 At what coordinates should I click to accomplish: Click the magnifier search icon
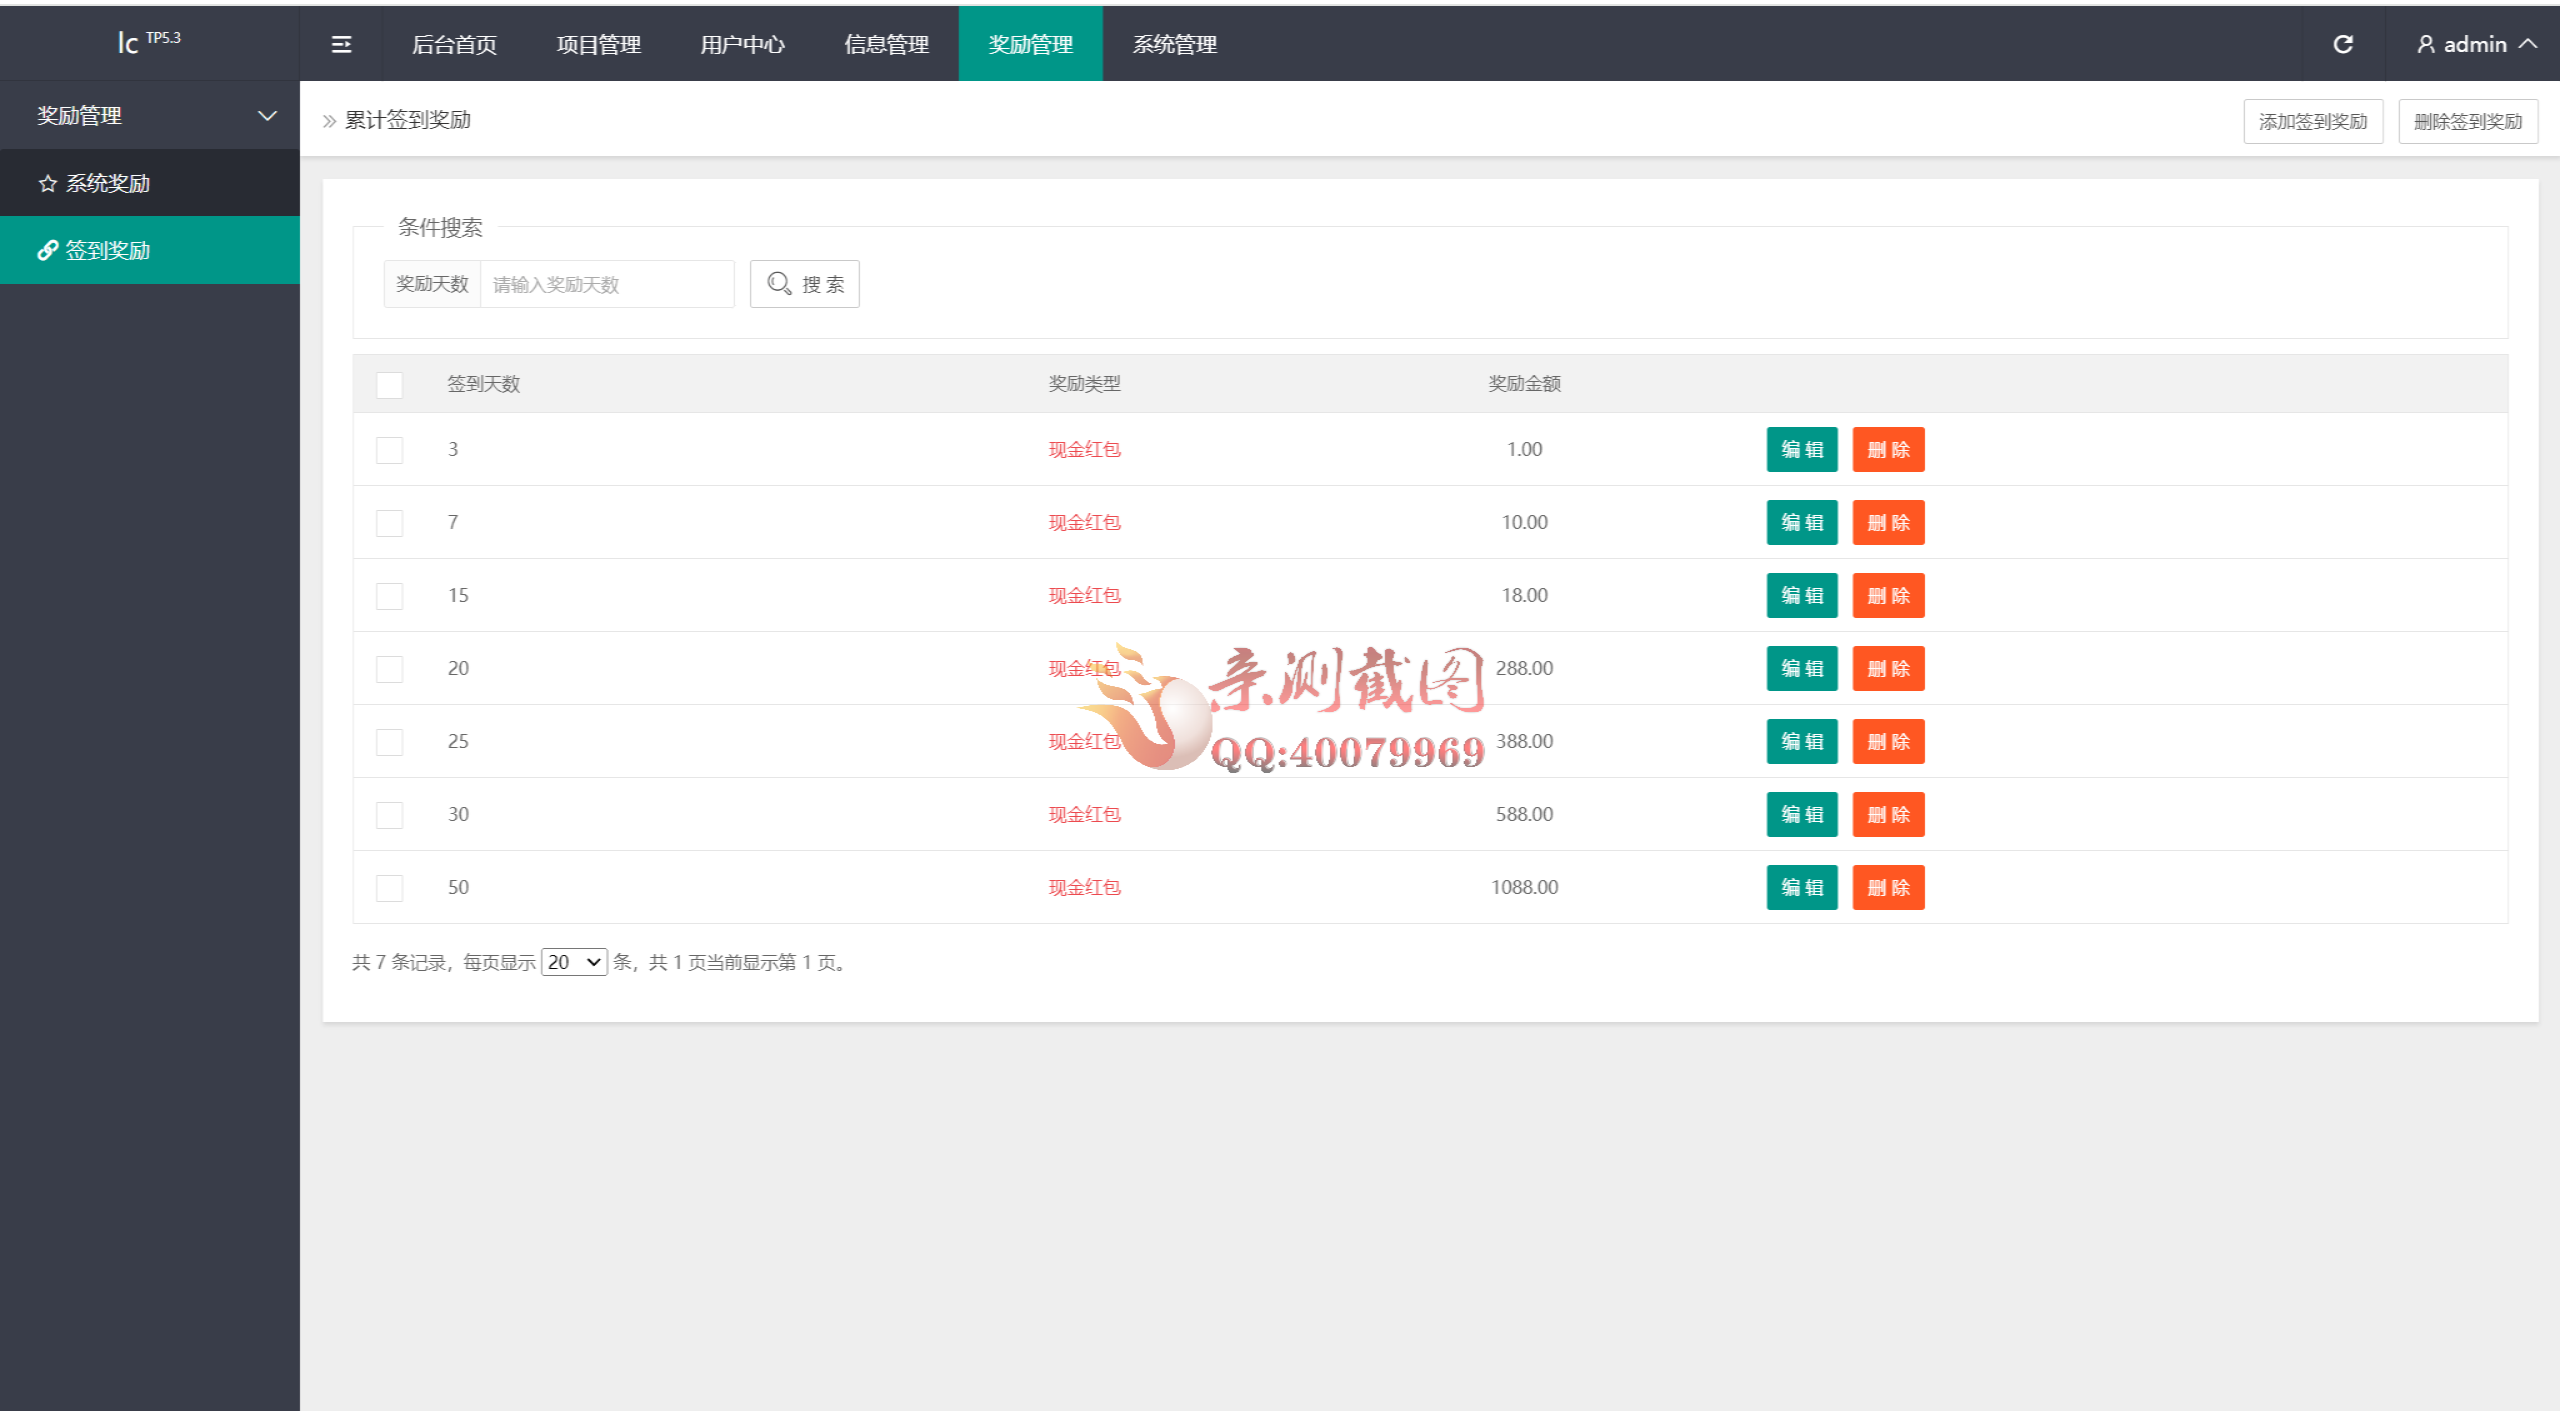(x=779, y=284)
